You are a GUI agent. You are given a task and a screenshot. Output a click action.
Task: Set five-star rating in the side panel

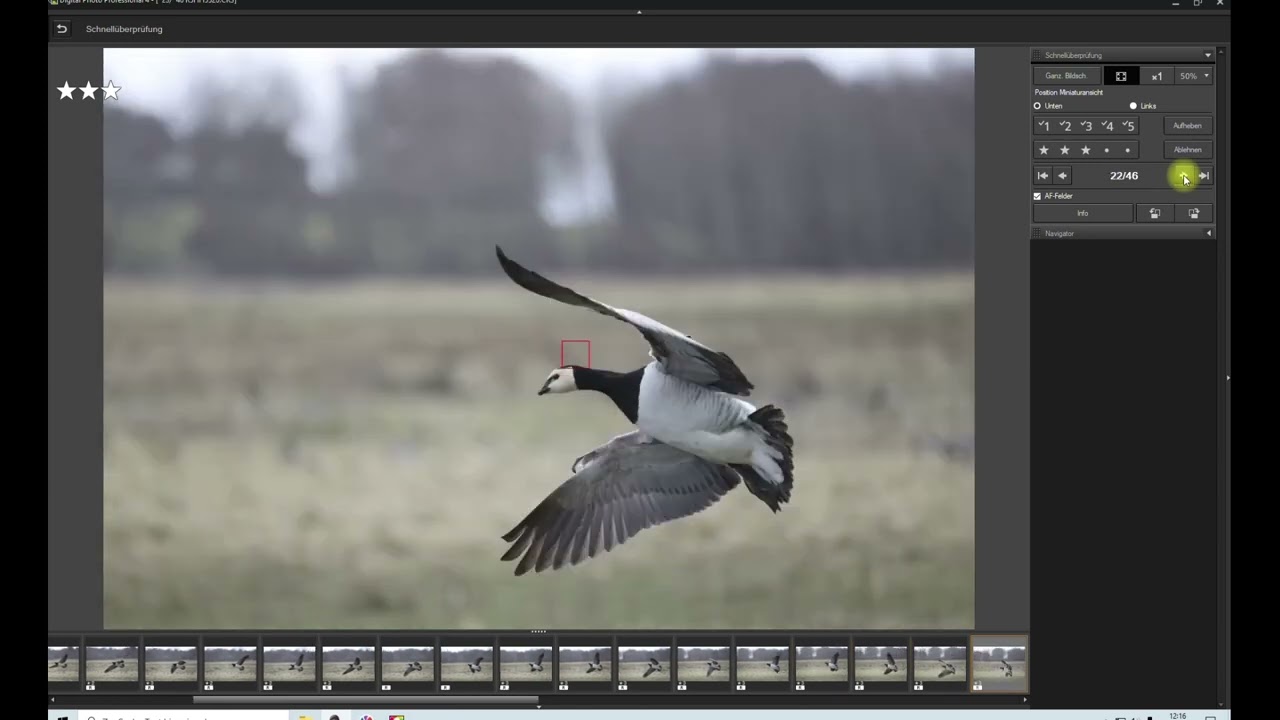(1128, 150)
